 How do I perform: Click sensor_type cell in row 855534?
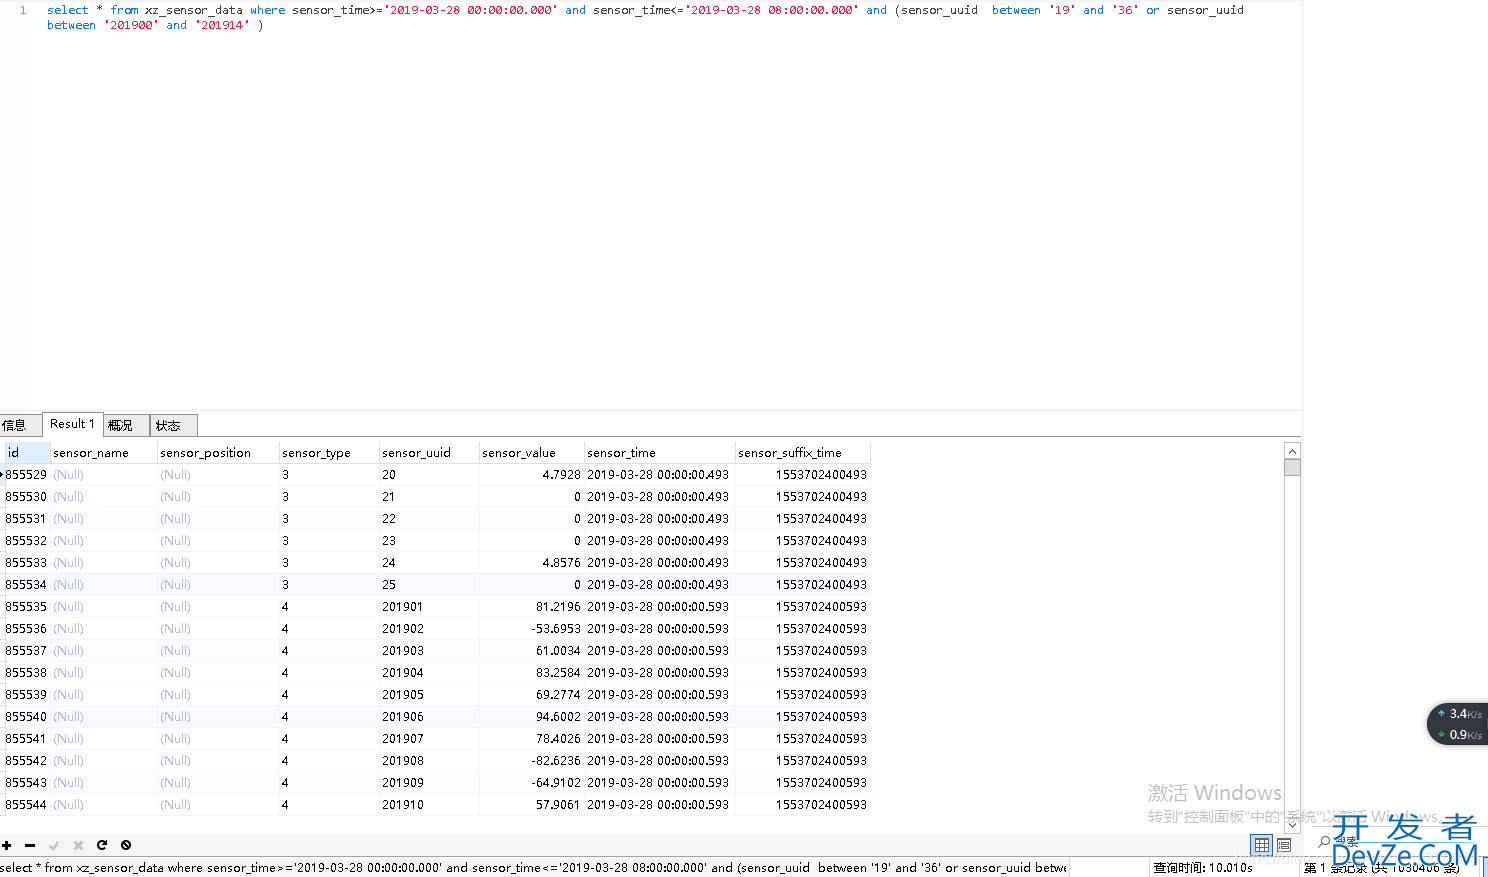pyautogui.click(x=329, y=584)
